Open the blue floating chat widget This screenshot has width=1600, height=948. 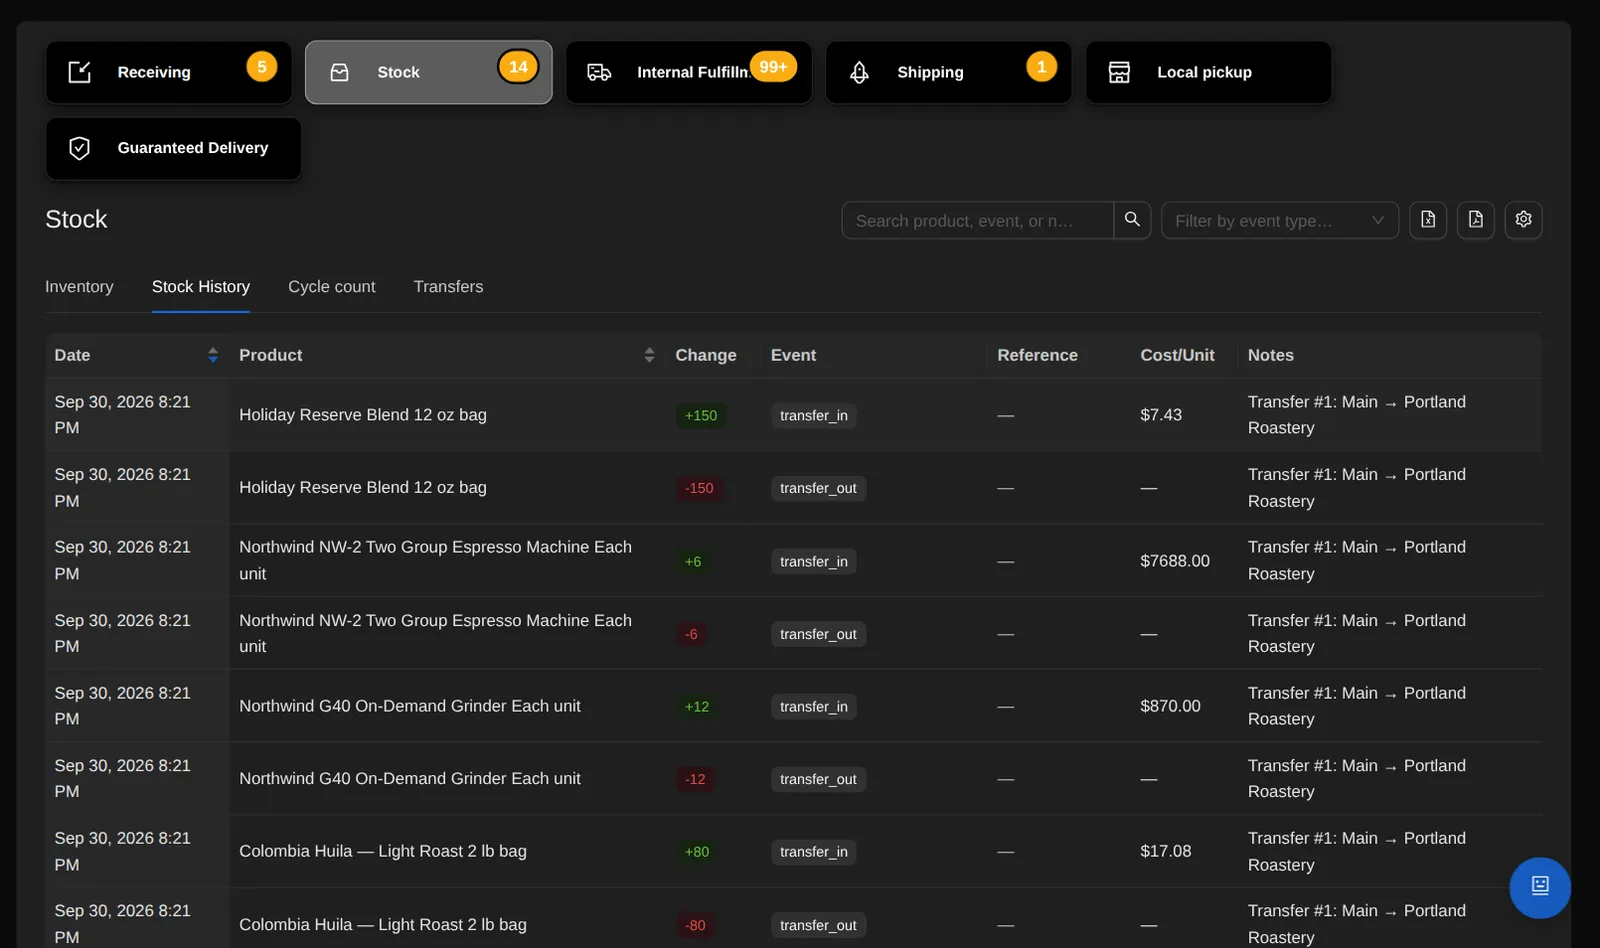click(1540, 887)
